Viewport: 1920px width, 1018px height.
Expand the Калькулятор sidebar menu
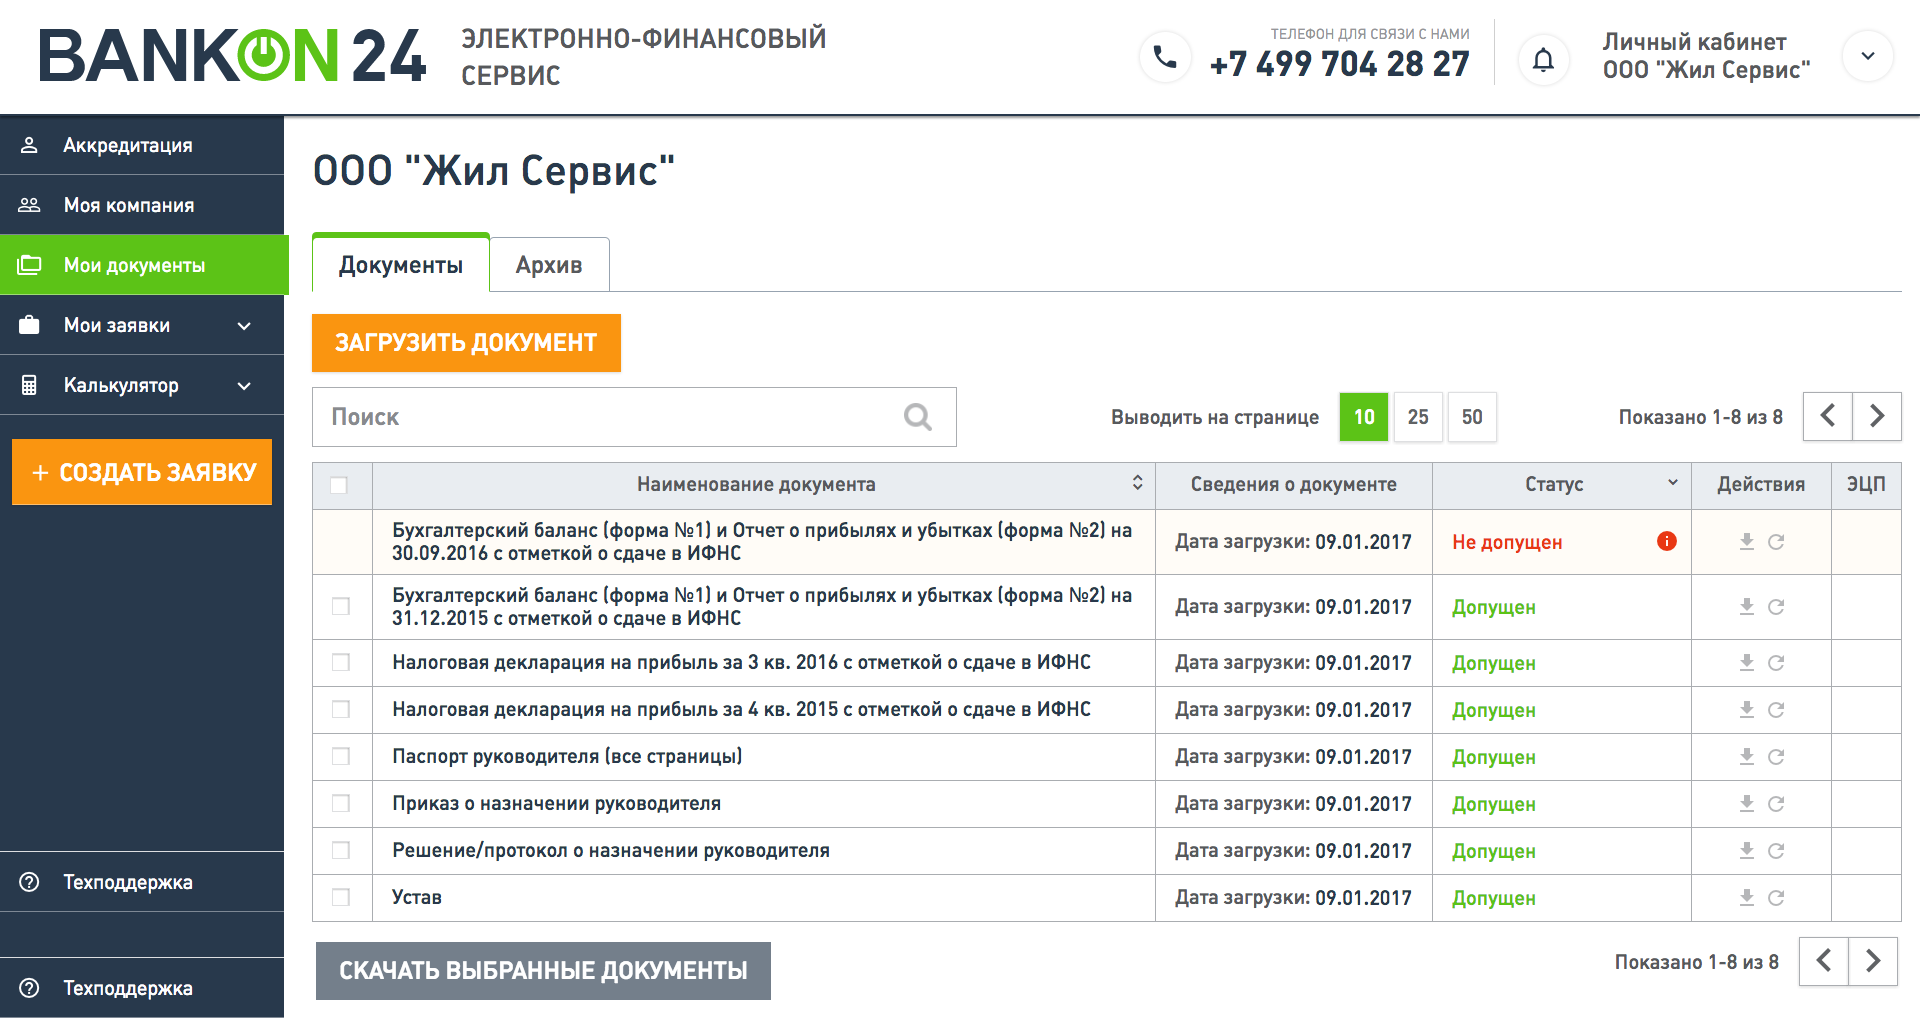(244, 386)
